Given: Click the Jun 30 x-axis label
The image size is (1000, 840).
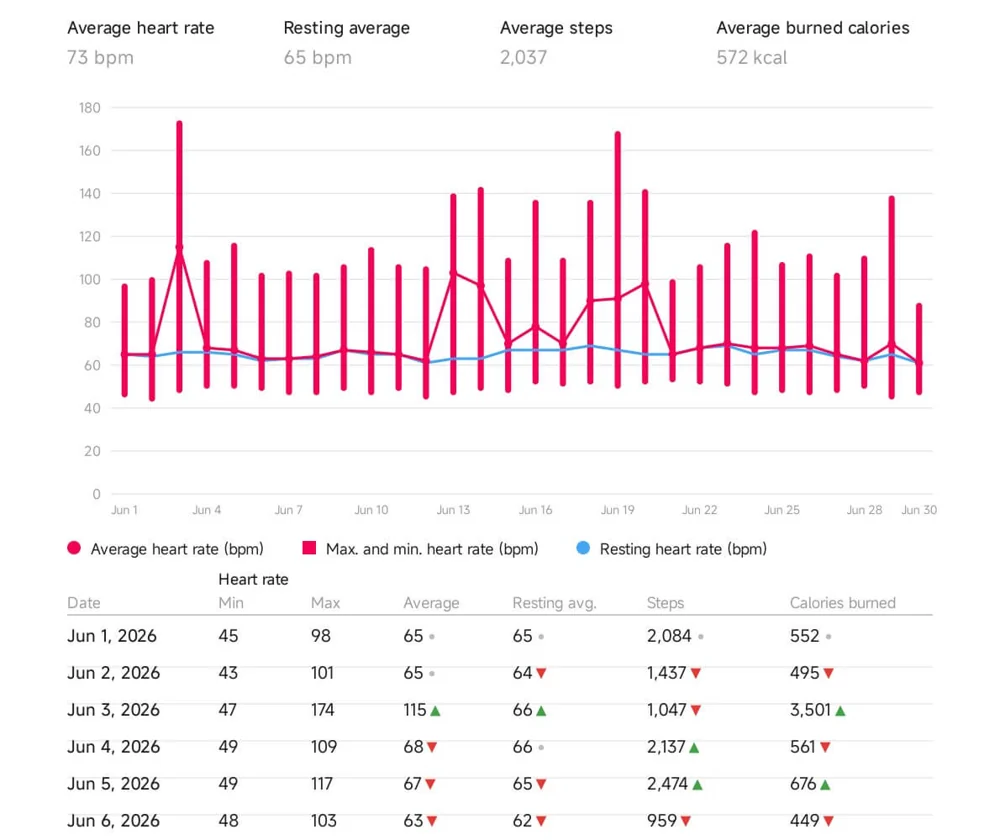Looking at the screenshot, I should (919, 510).
